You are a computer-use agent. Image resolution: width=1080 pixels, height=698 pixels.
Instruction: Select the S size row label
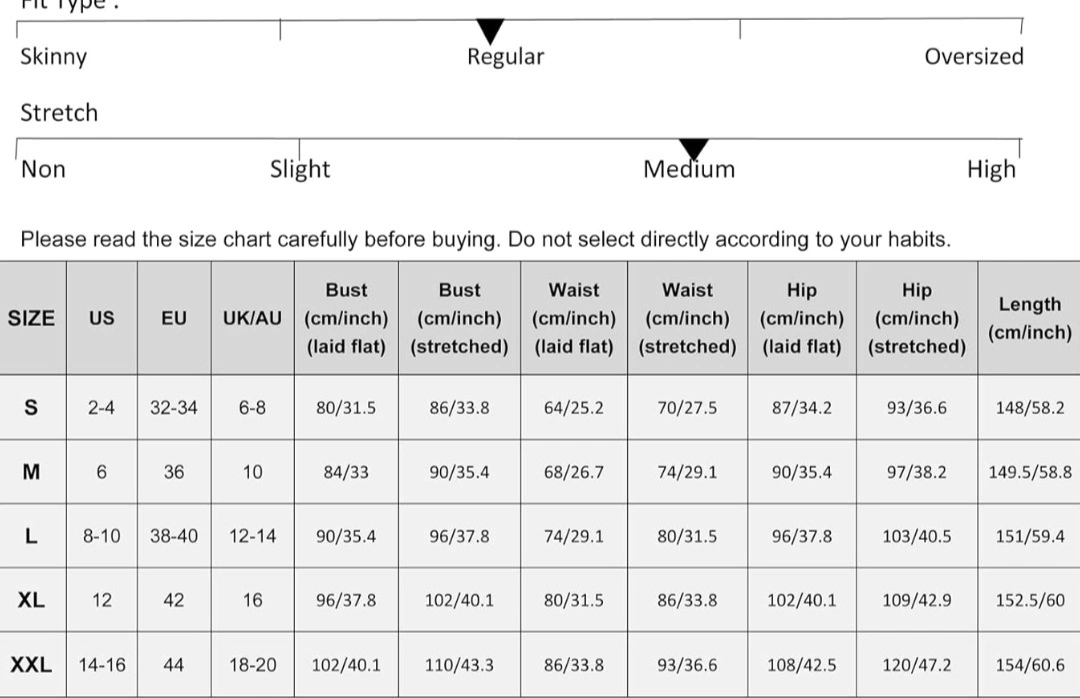(32, 407)
